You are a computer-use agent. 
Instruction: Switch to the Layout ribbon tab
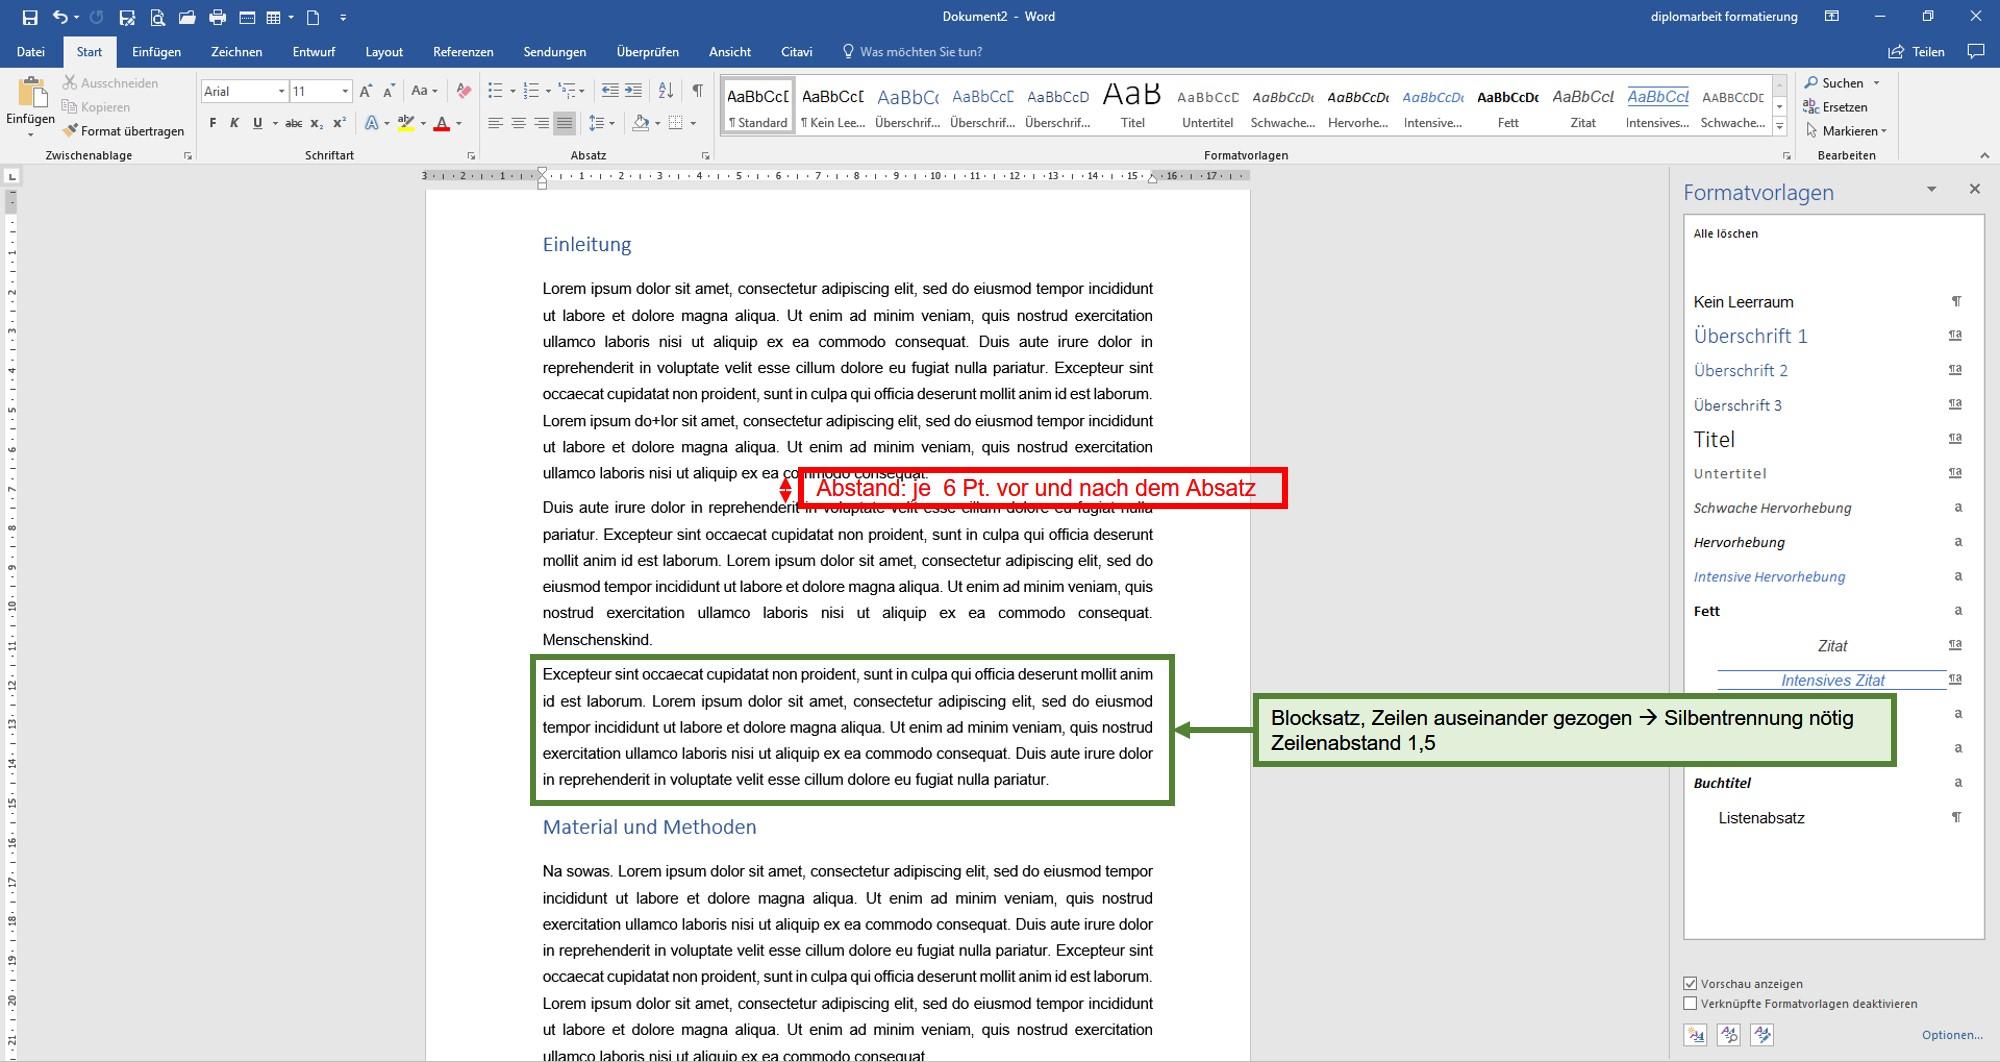click(384, 52)
